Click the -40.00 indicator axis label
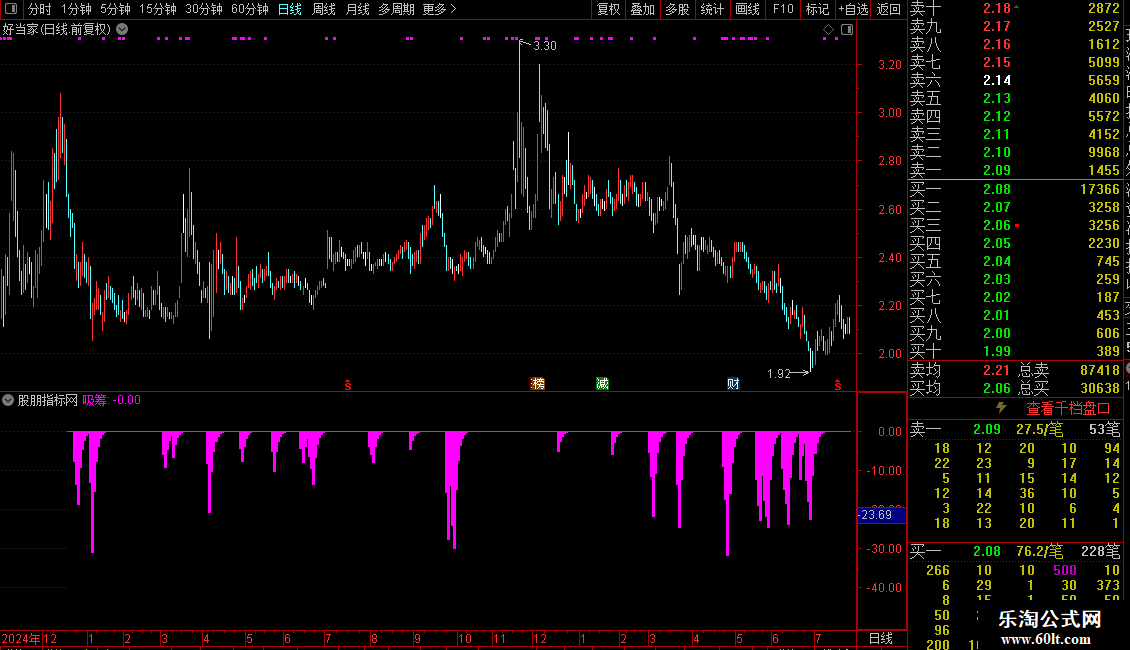This screenshot has height=650, width=1130. (884, 587)
